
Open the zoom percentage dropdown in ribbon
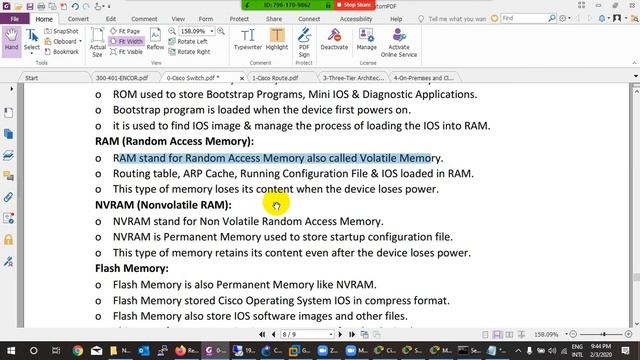(211, 31)
